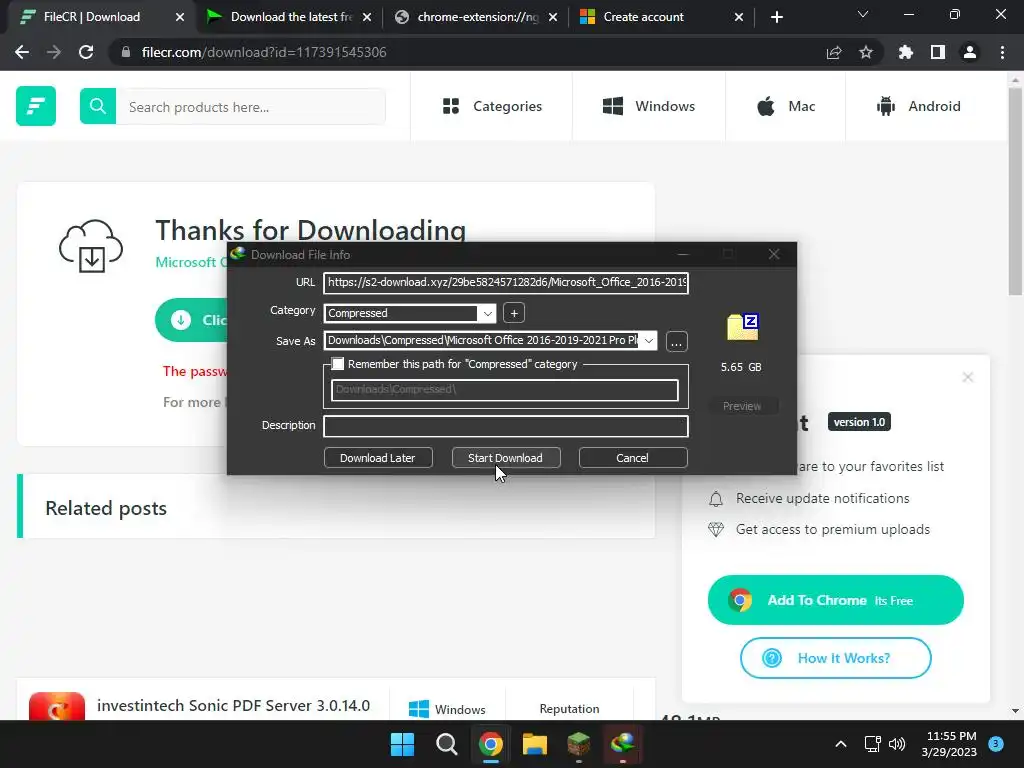The width and height of the screenshot is (1024, 768).
Task: Click the plus button to add category
Action: click(x=514, y=313)
